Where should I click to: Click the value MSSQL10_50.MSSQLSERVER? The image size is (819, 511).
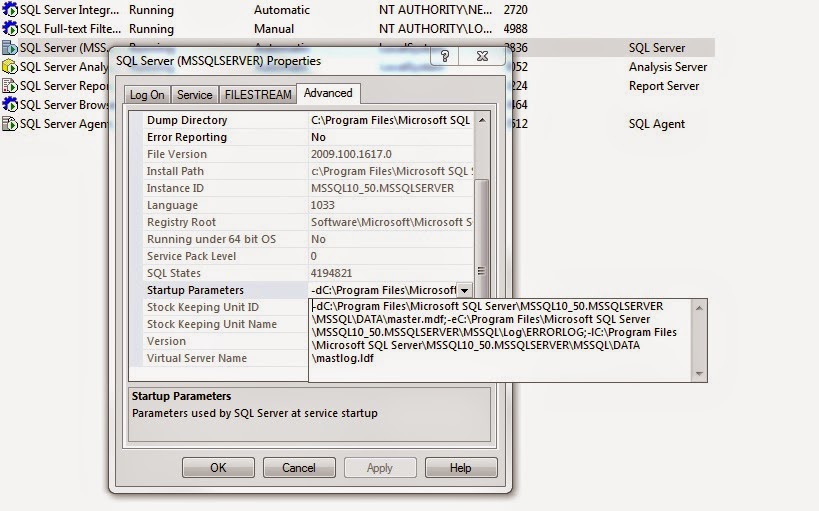[382, 188]
